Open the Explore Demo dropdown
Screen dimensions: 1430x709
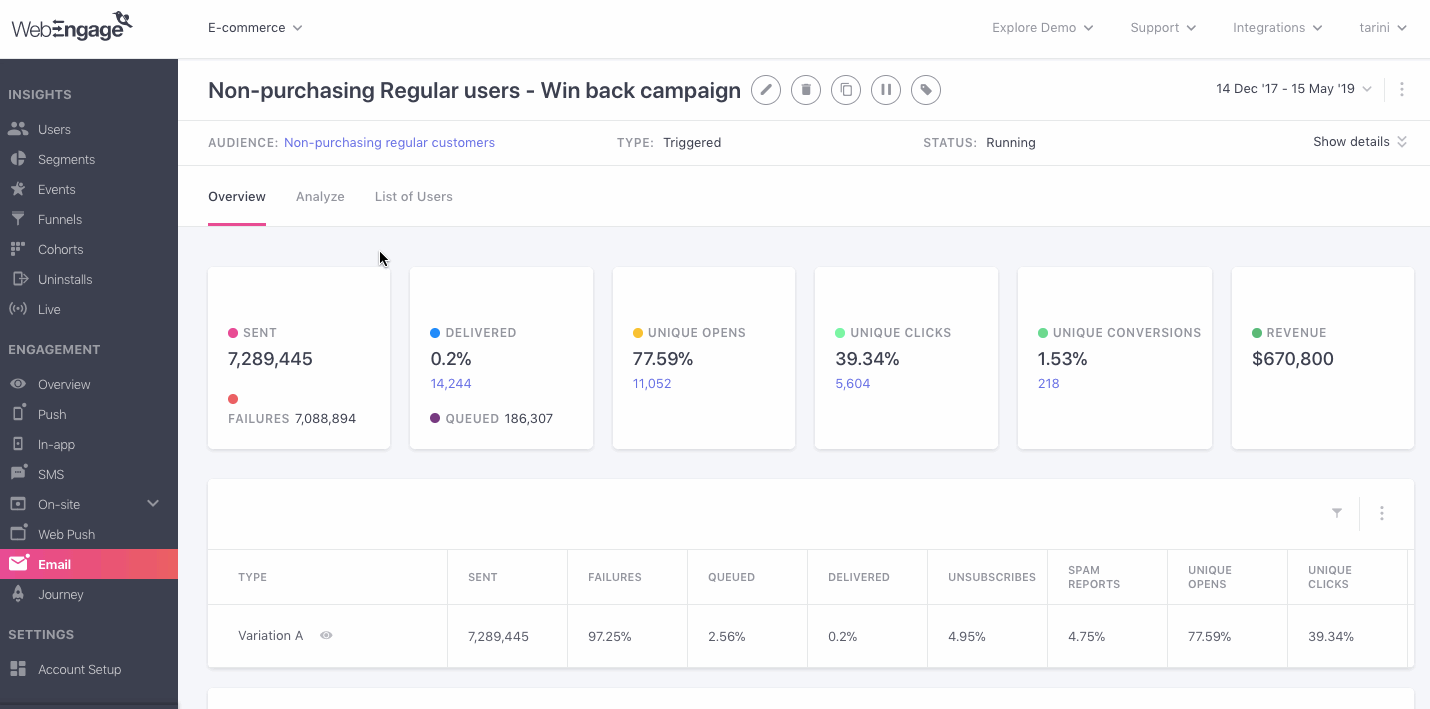(1043, 28)
